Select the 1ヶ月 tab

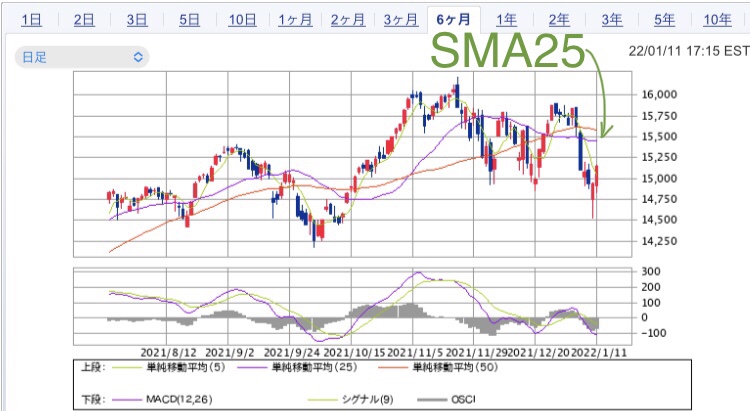pyautogui.click(x=294, y=19)
